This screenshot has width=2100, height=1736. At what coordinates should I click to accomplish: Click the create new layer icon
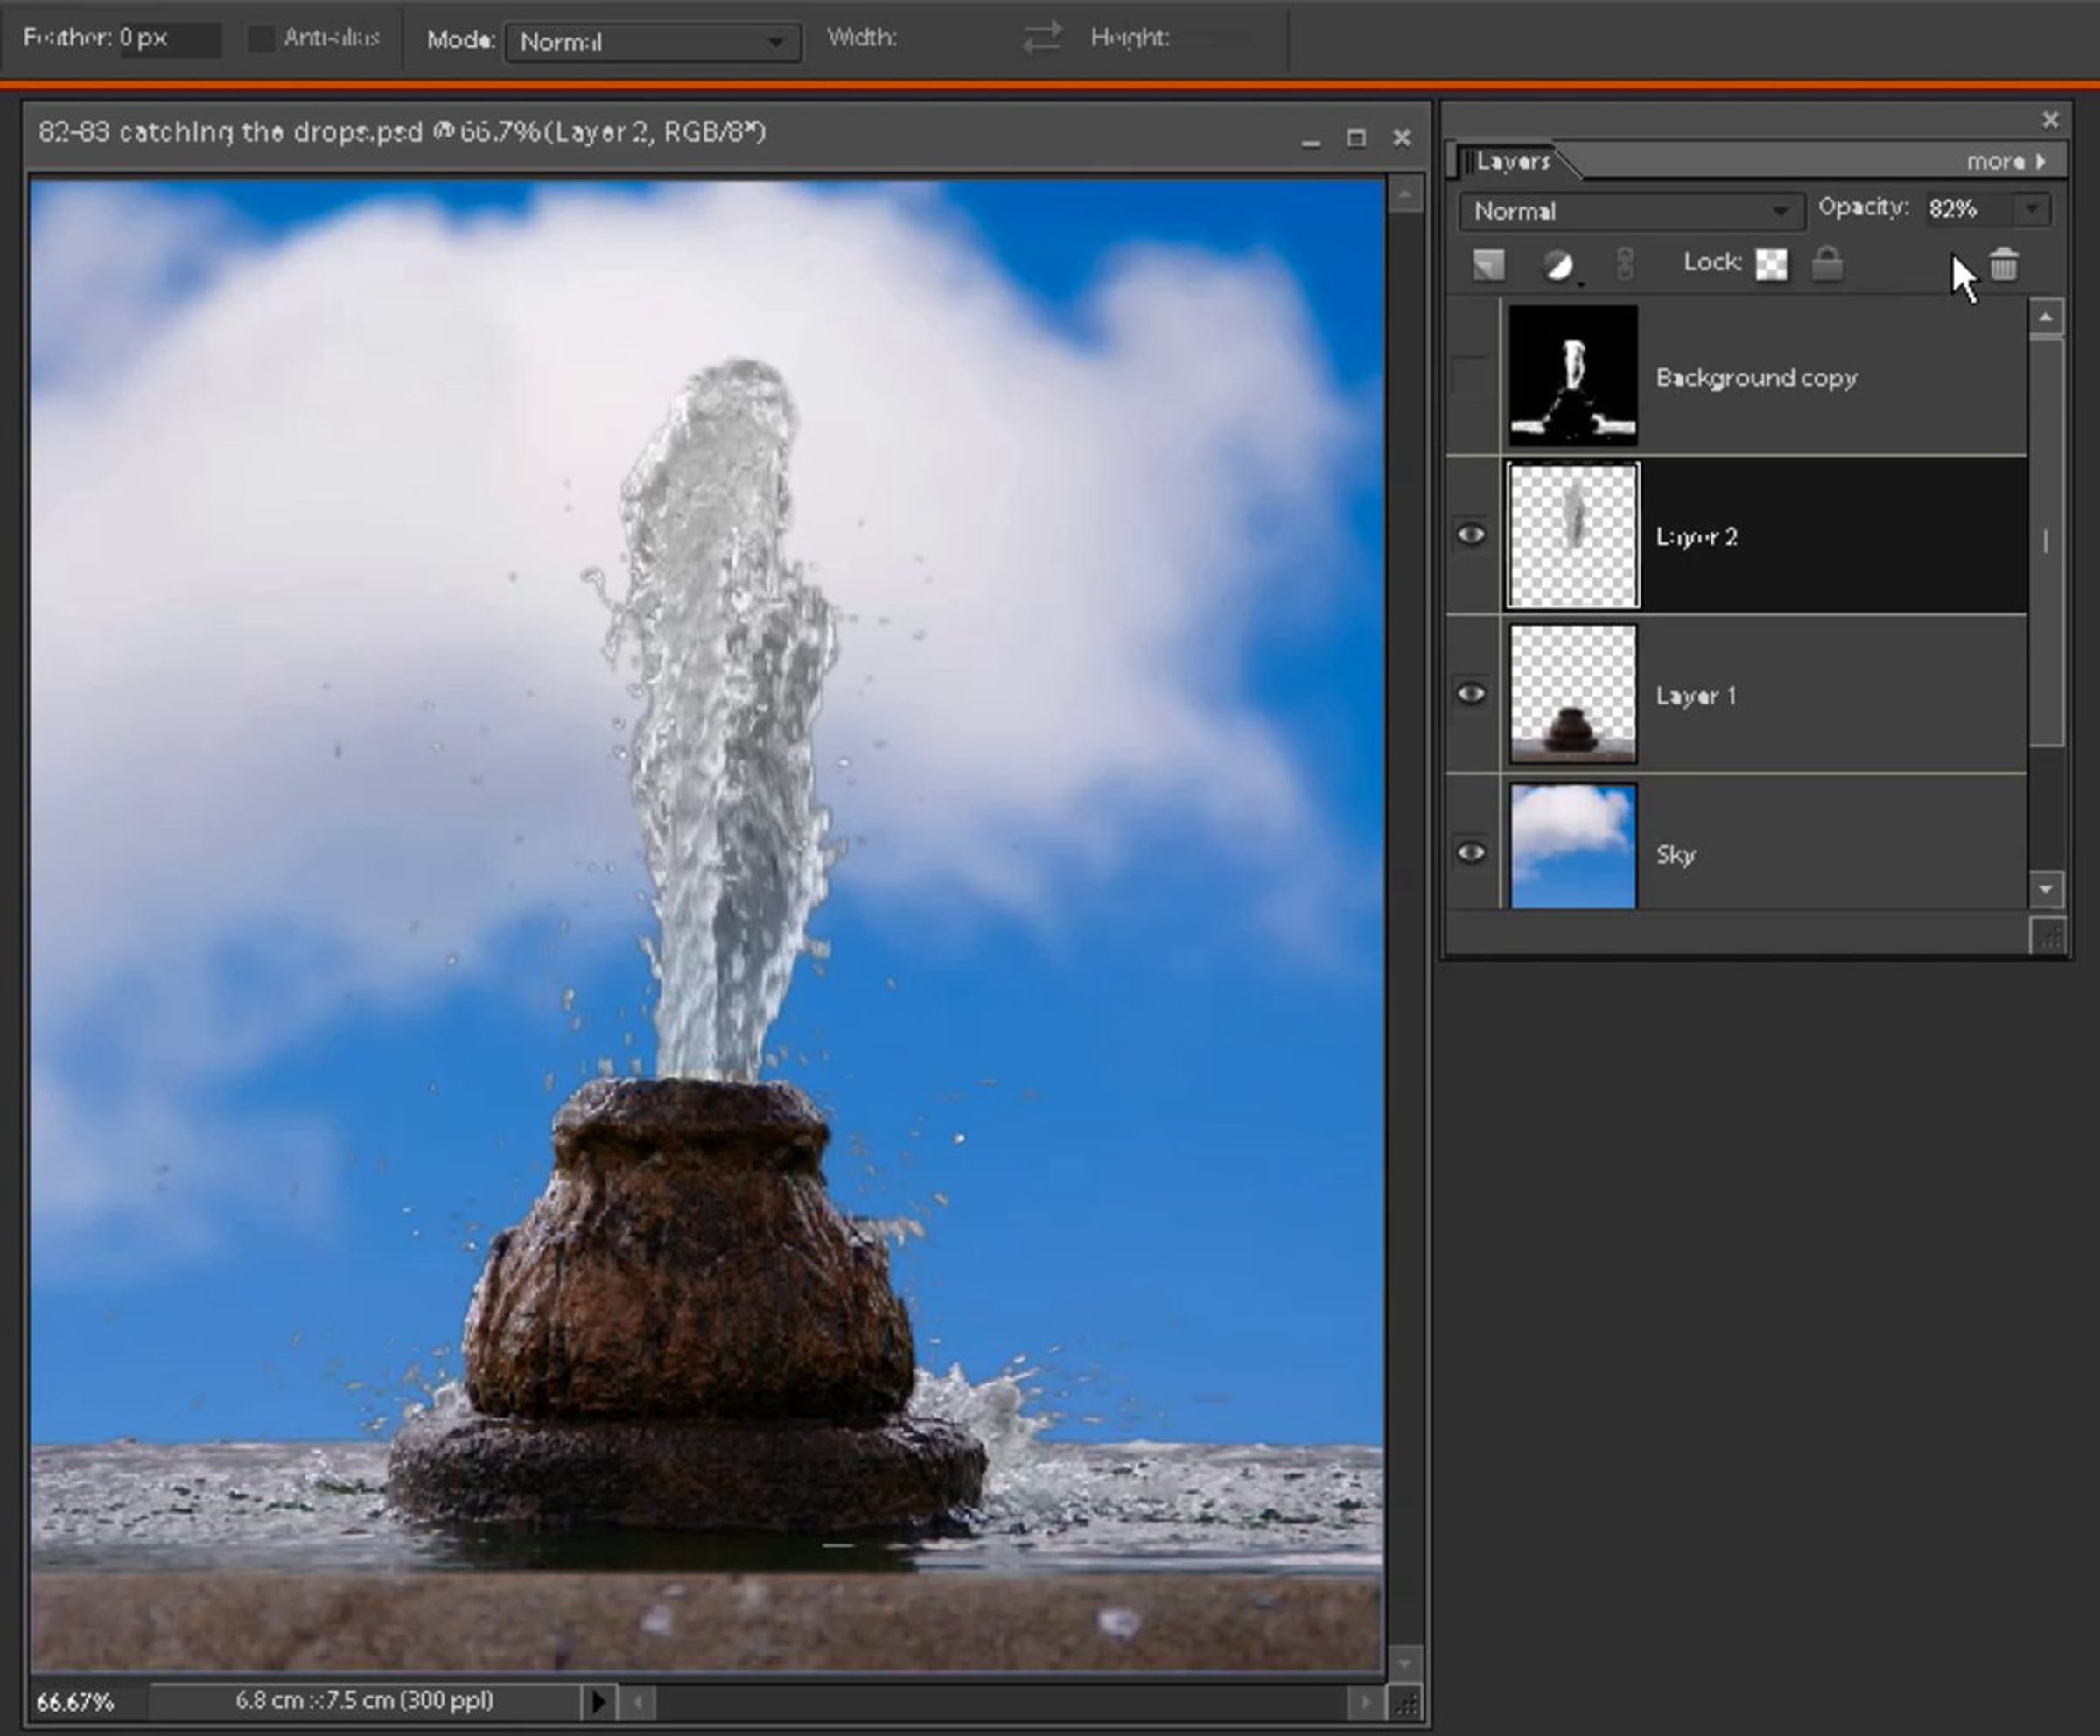click(x=1489, y=265)
